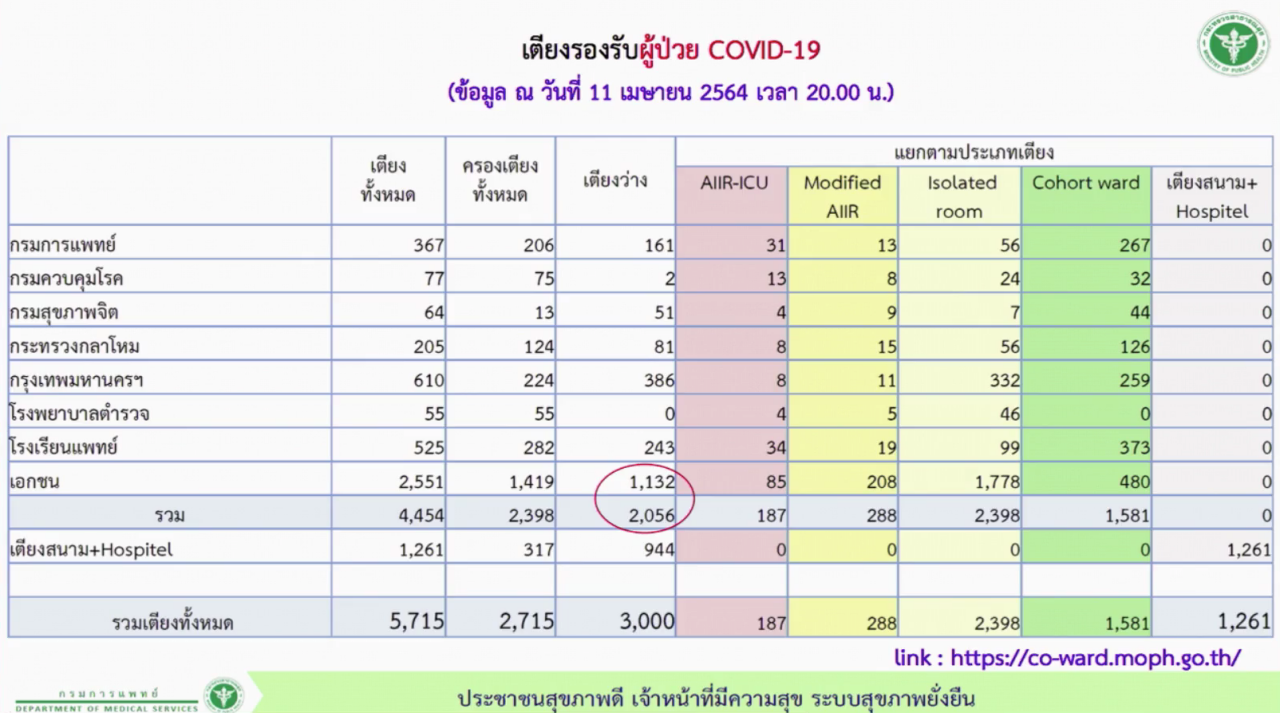The width and height of the screenshot is (1280, 713).
Task: Select the yellow Modified AIIR column header
Action: [x=842, y=196]
